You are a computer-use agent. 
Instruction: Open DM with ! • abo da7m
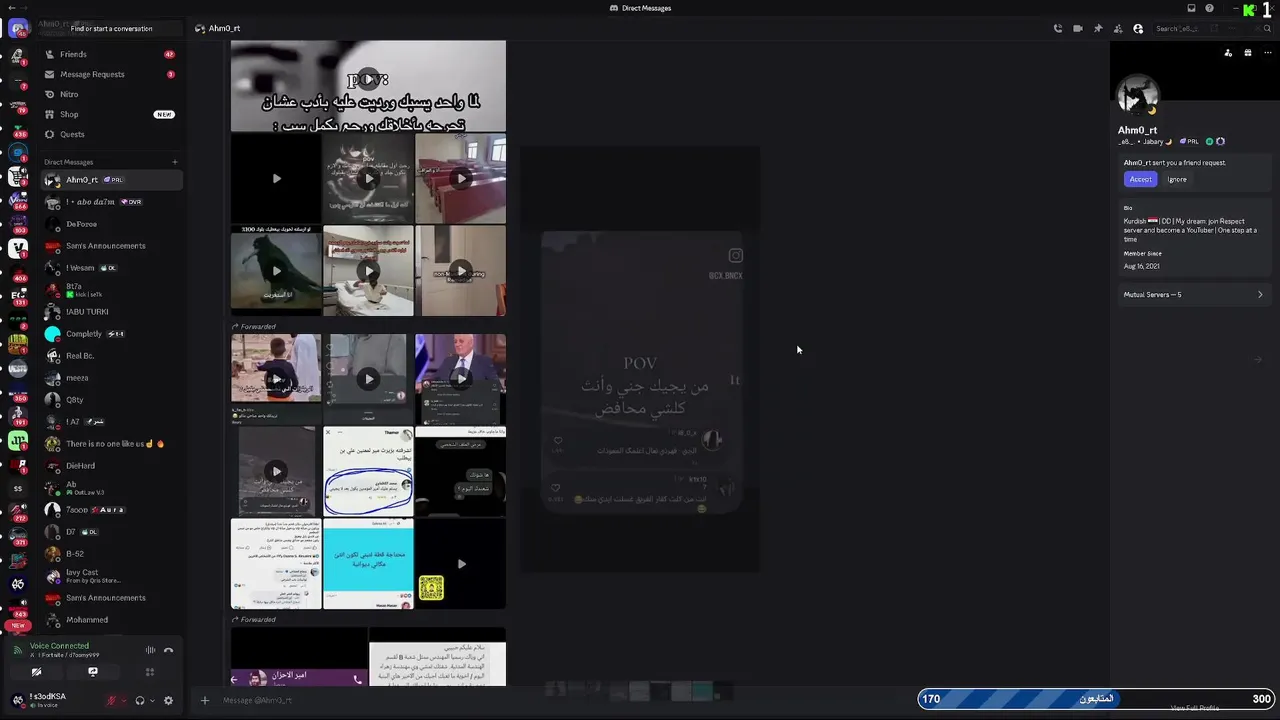(110, 202)
